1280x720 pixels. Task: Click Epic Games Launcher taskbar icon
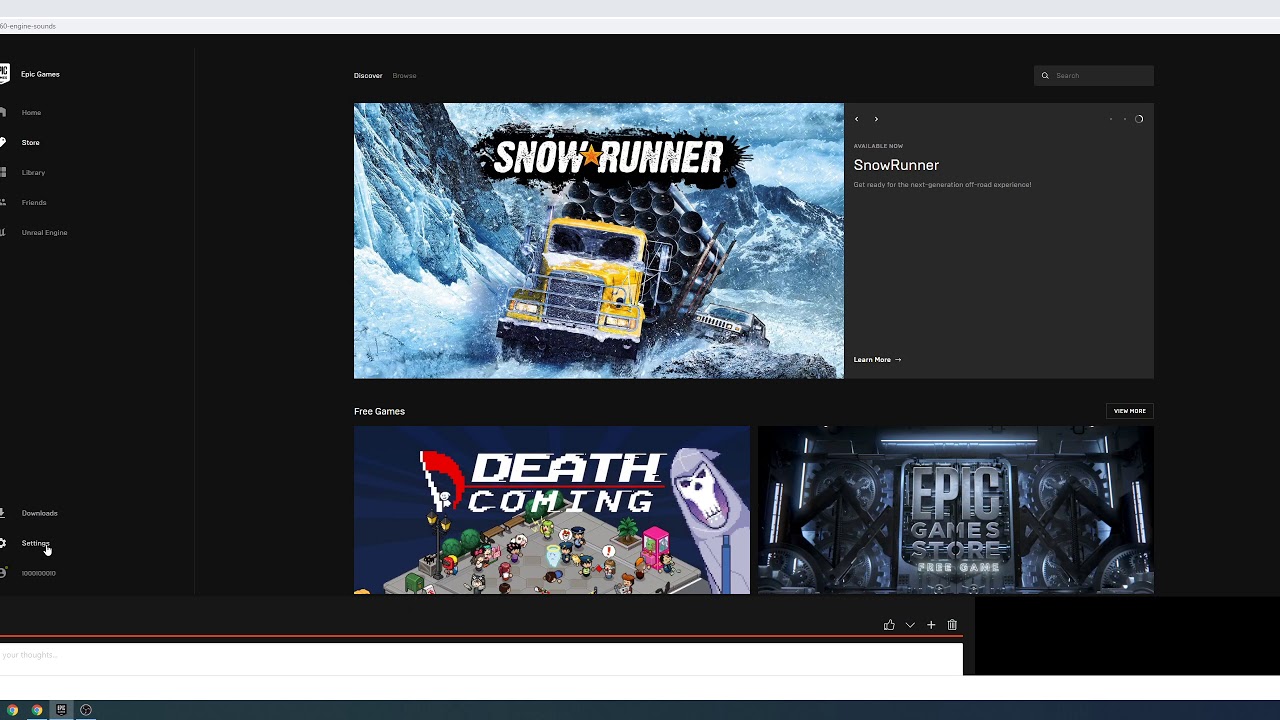click(x=61, y=710)
